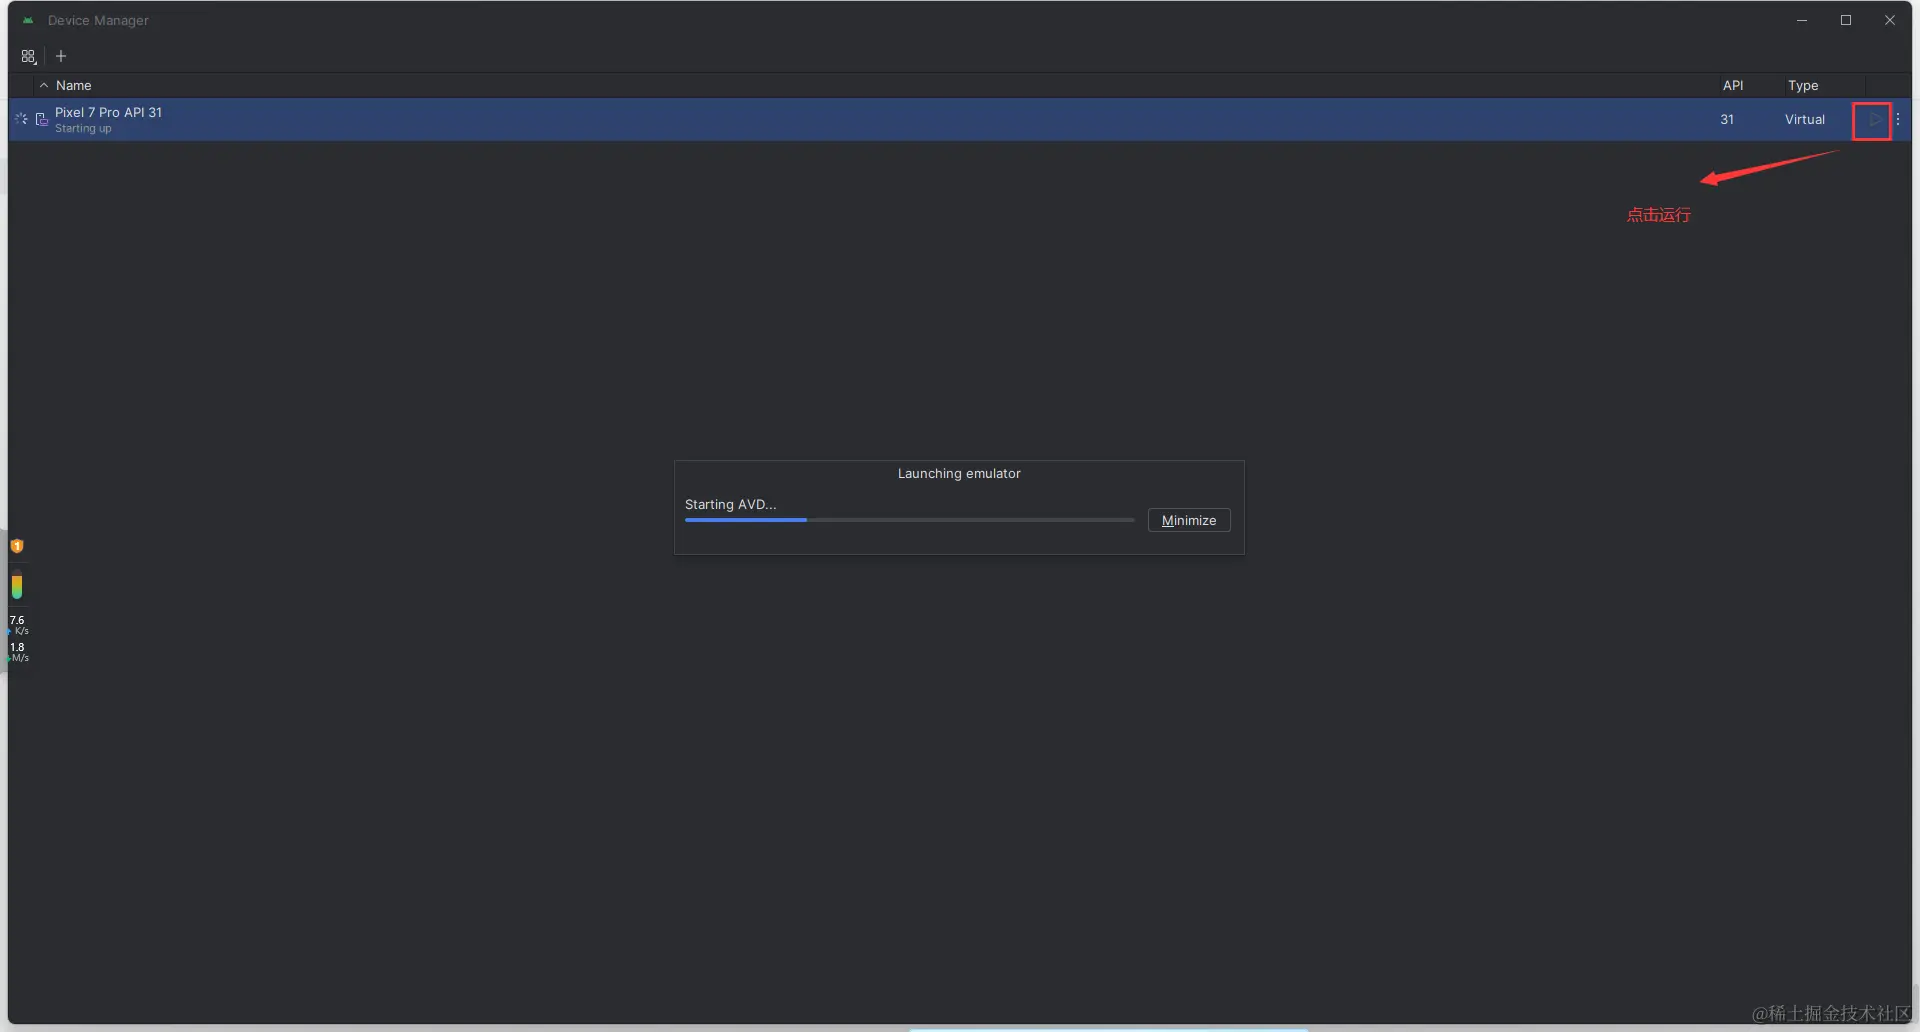Click the orange shield notification icon
Image resolution: width=1920 pixels, height=1032 pixels.
point(17,546)
